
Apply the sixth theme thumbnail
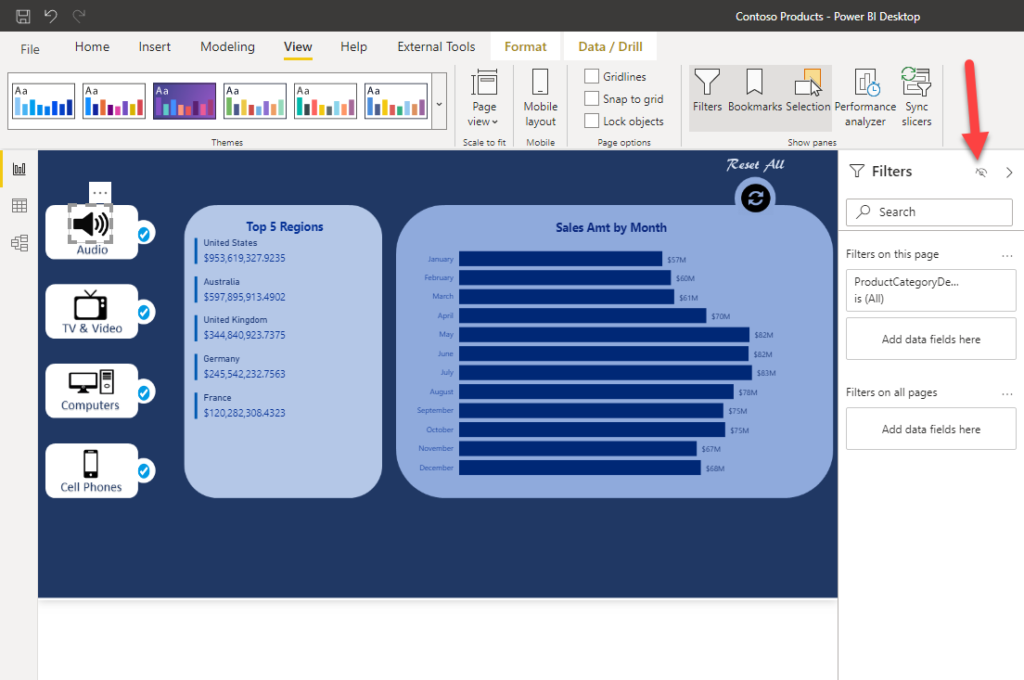(x=396, y=101)
